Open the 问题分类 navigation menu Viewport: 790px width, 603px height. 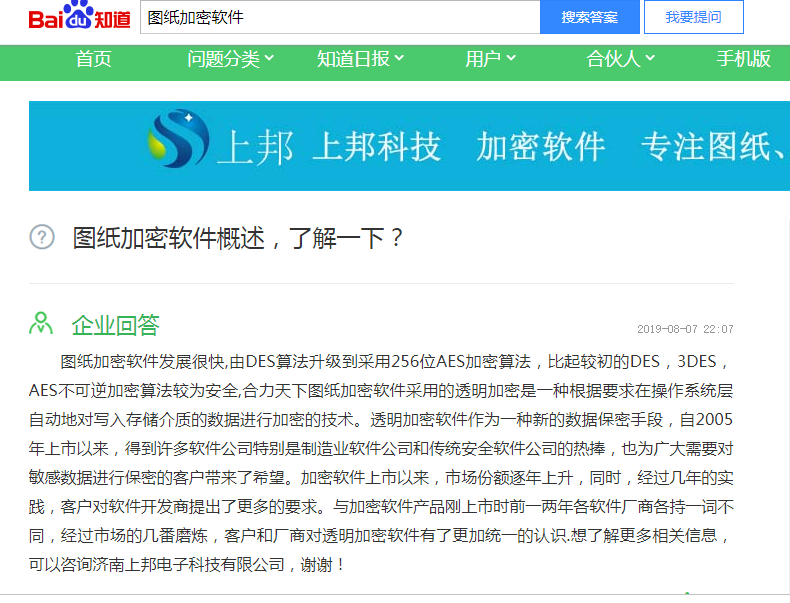click(223, 59)
